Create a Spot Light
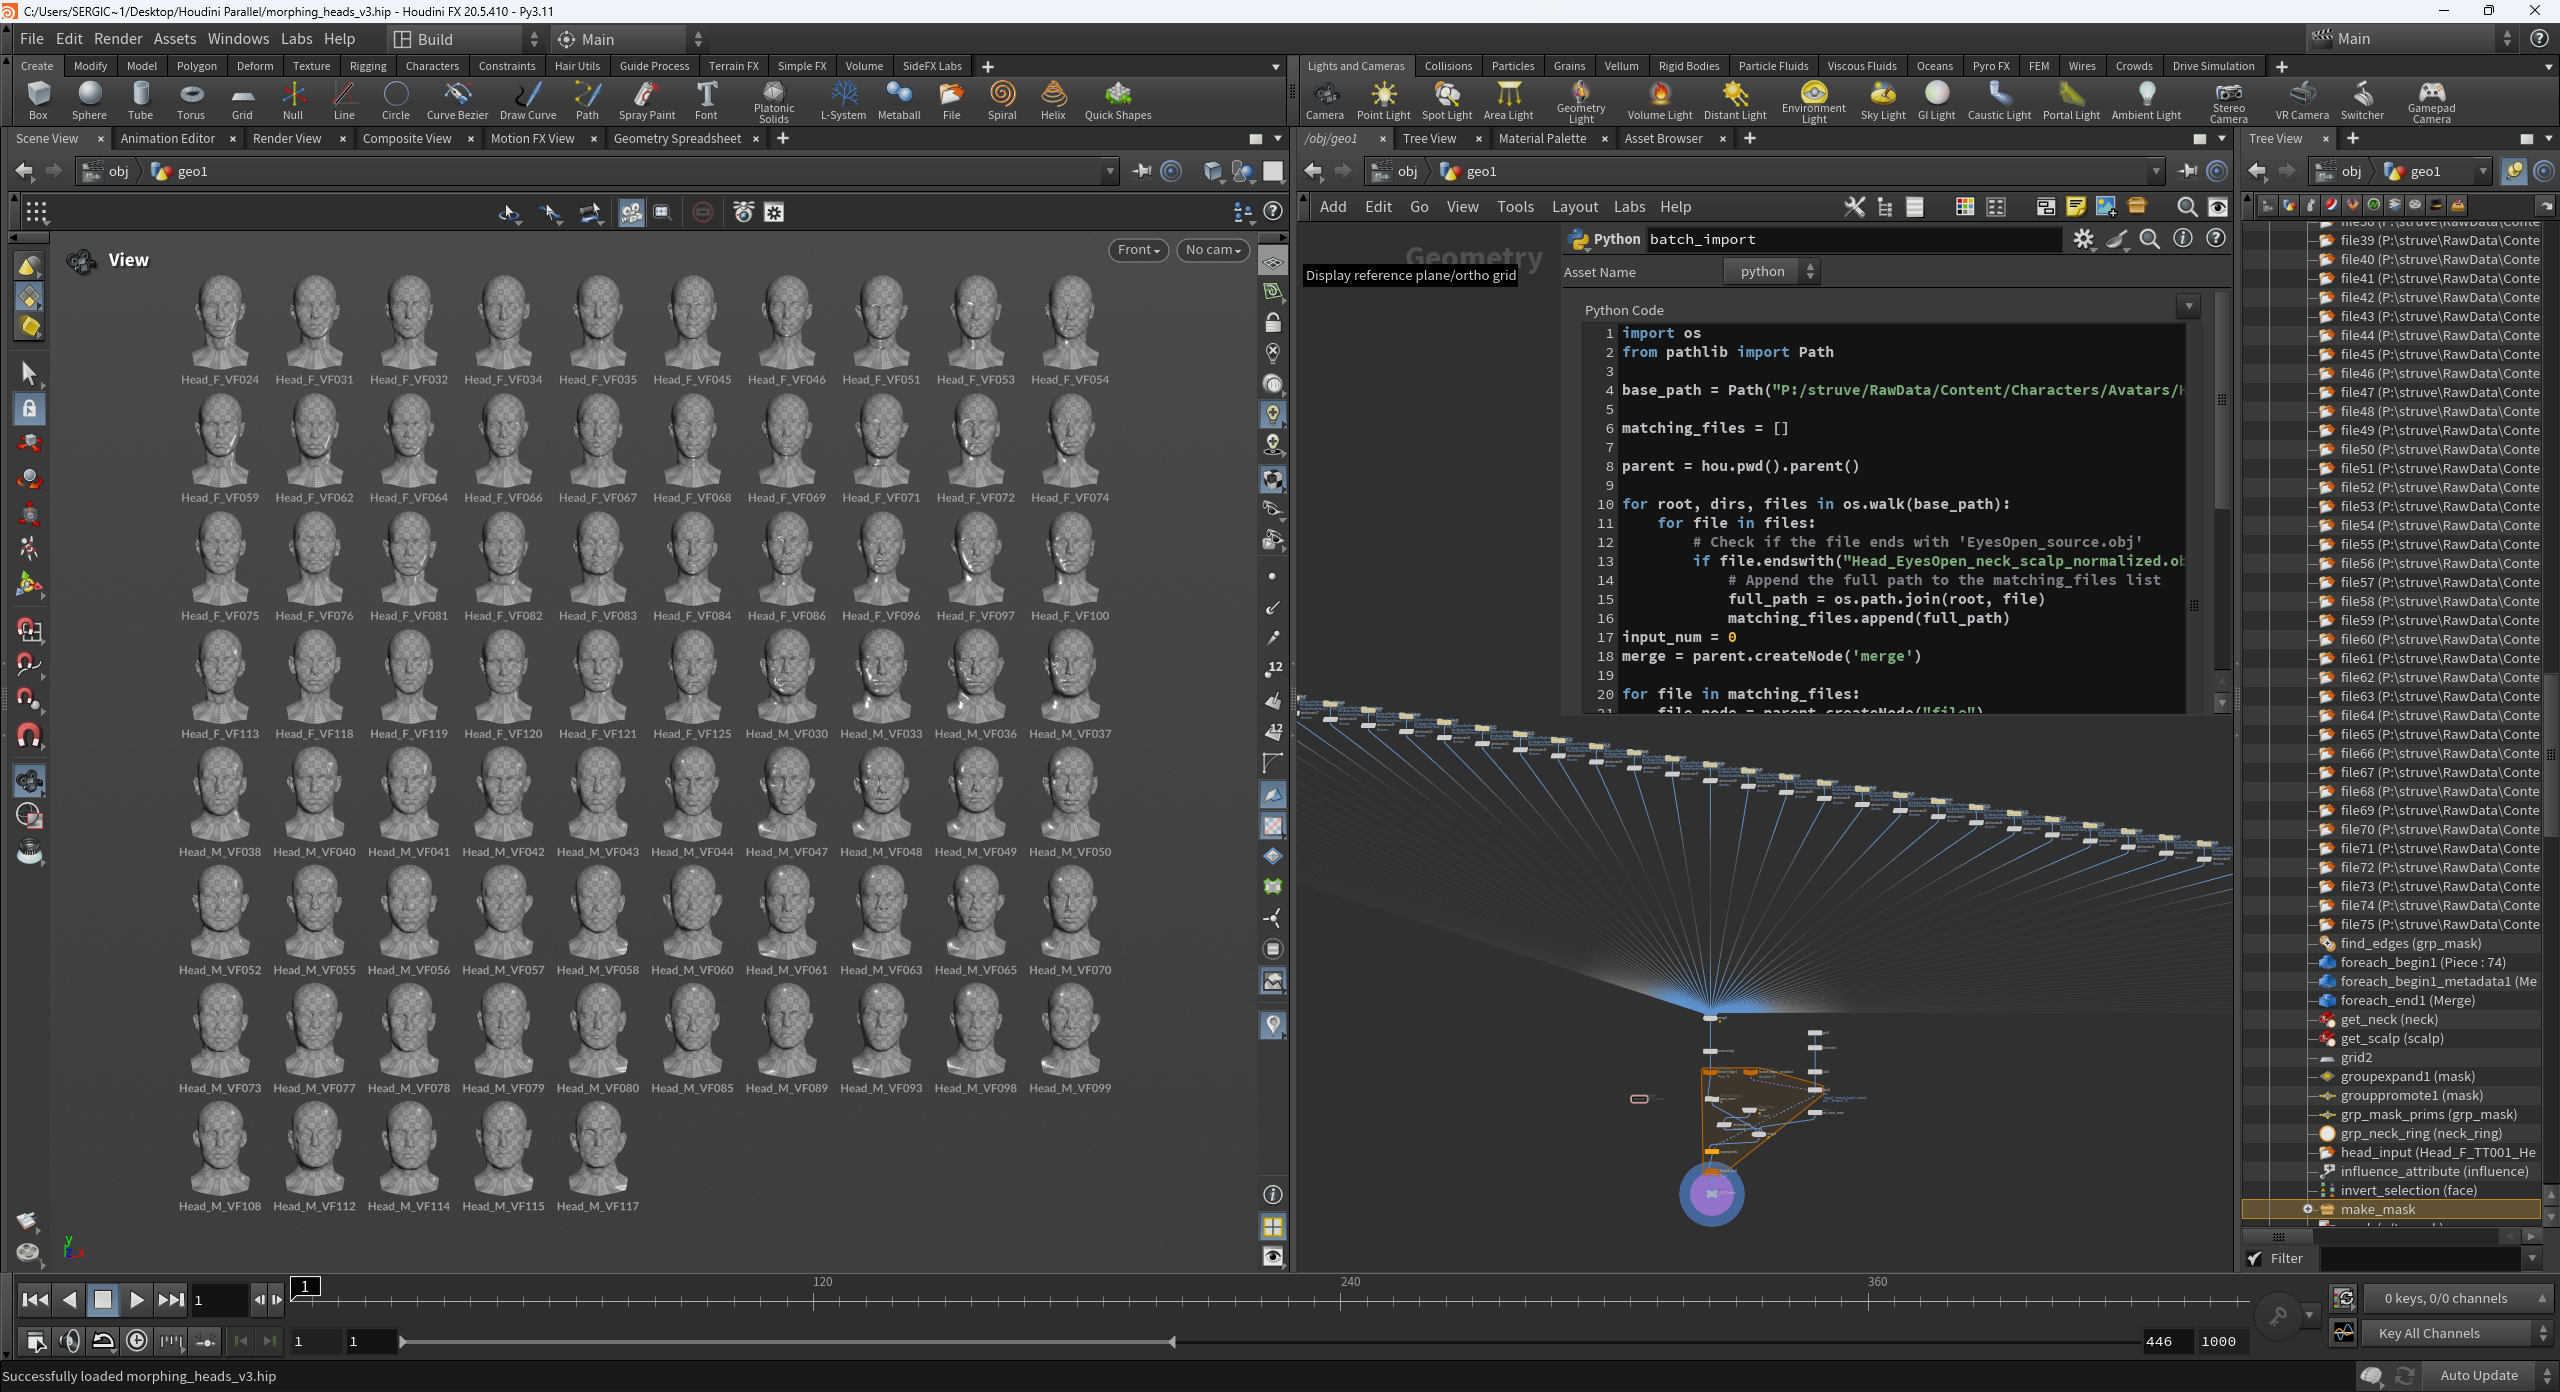 pos(1447,101)
